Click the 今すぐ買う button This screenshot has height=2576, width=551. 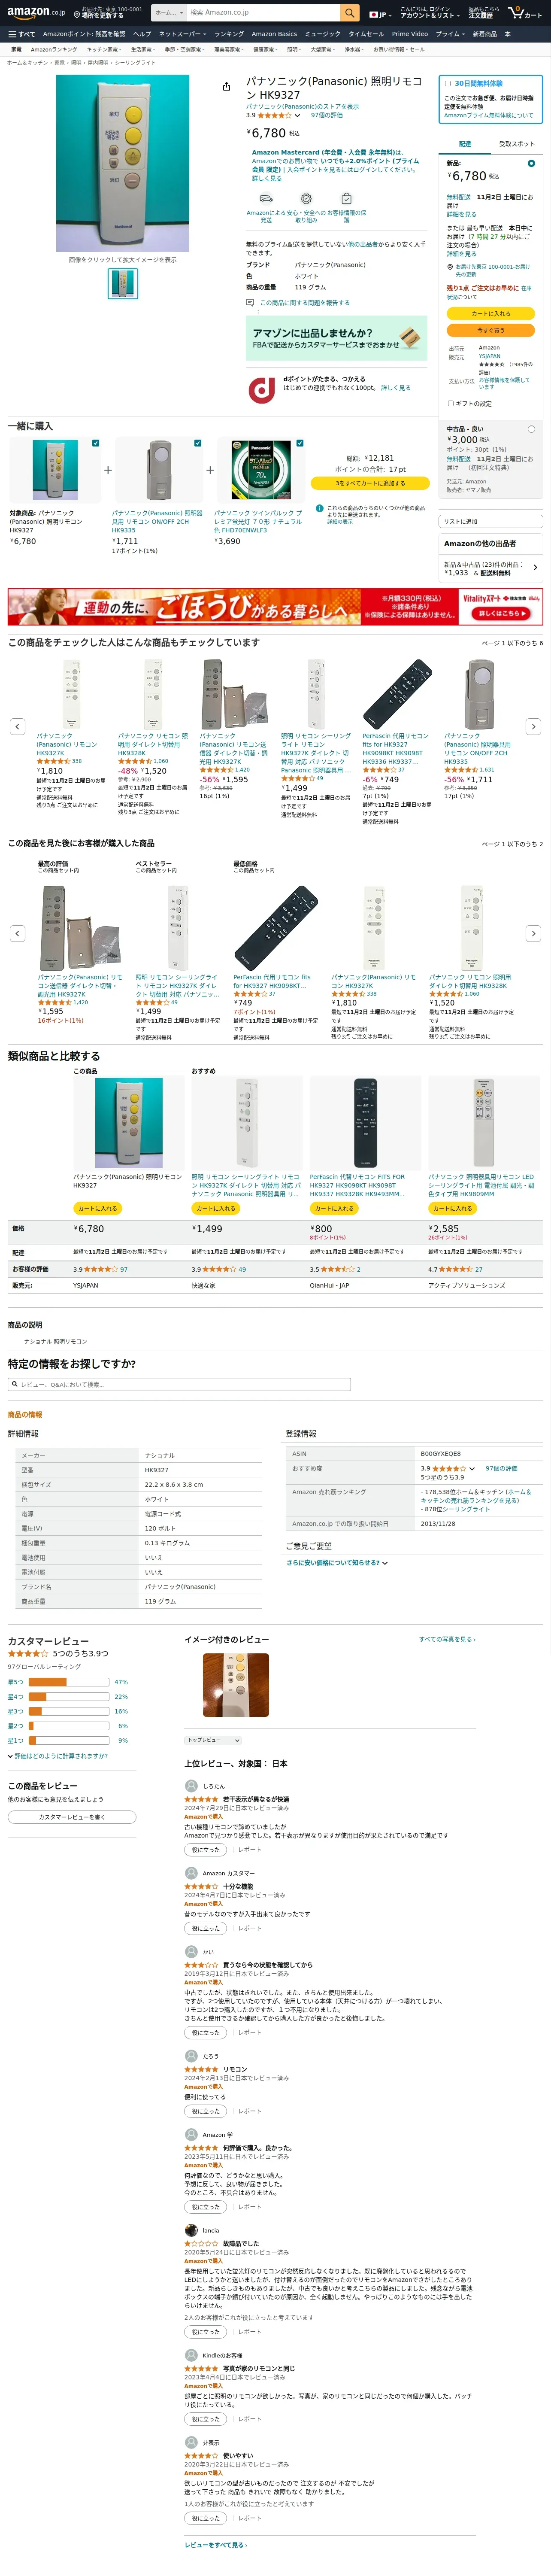pos(490,330)
